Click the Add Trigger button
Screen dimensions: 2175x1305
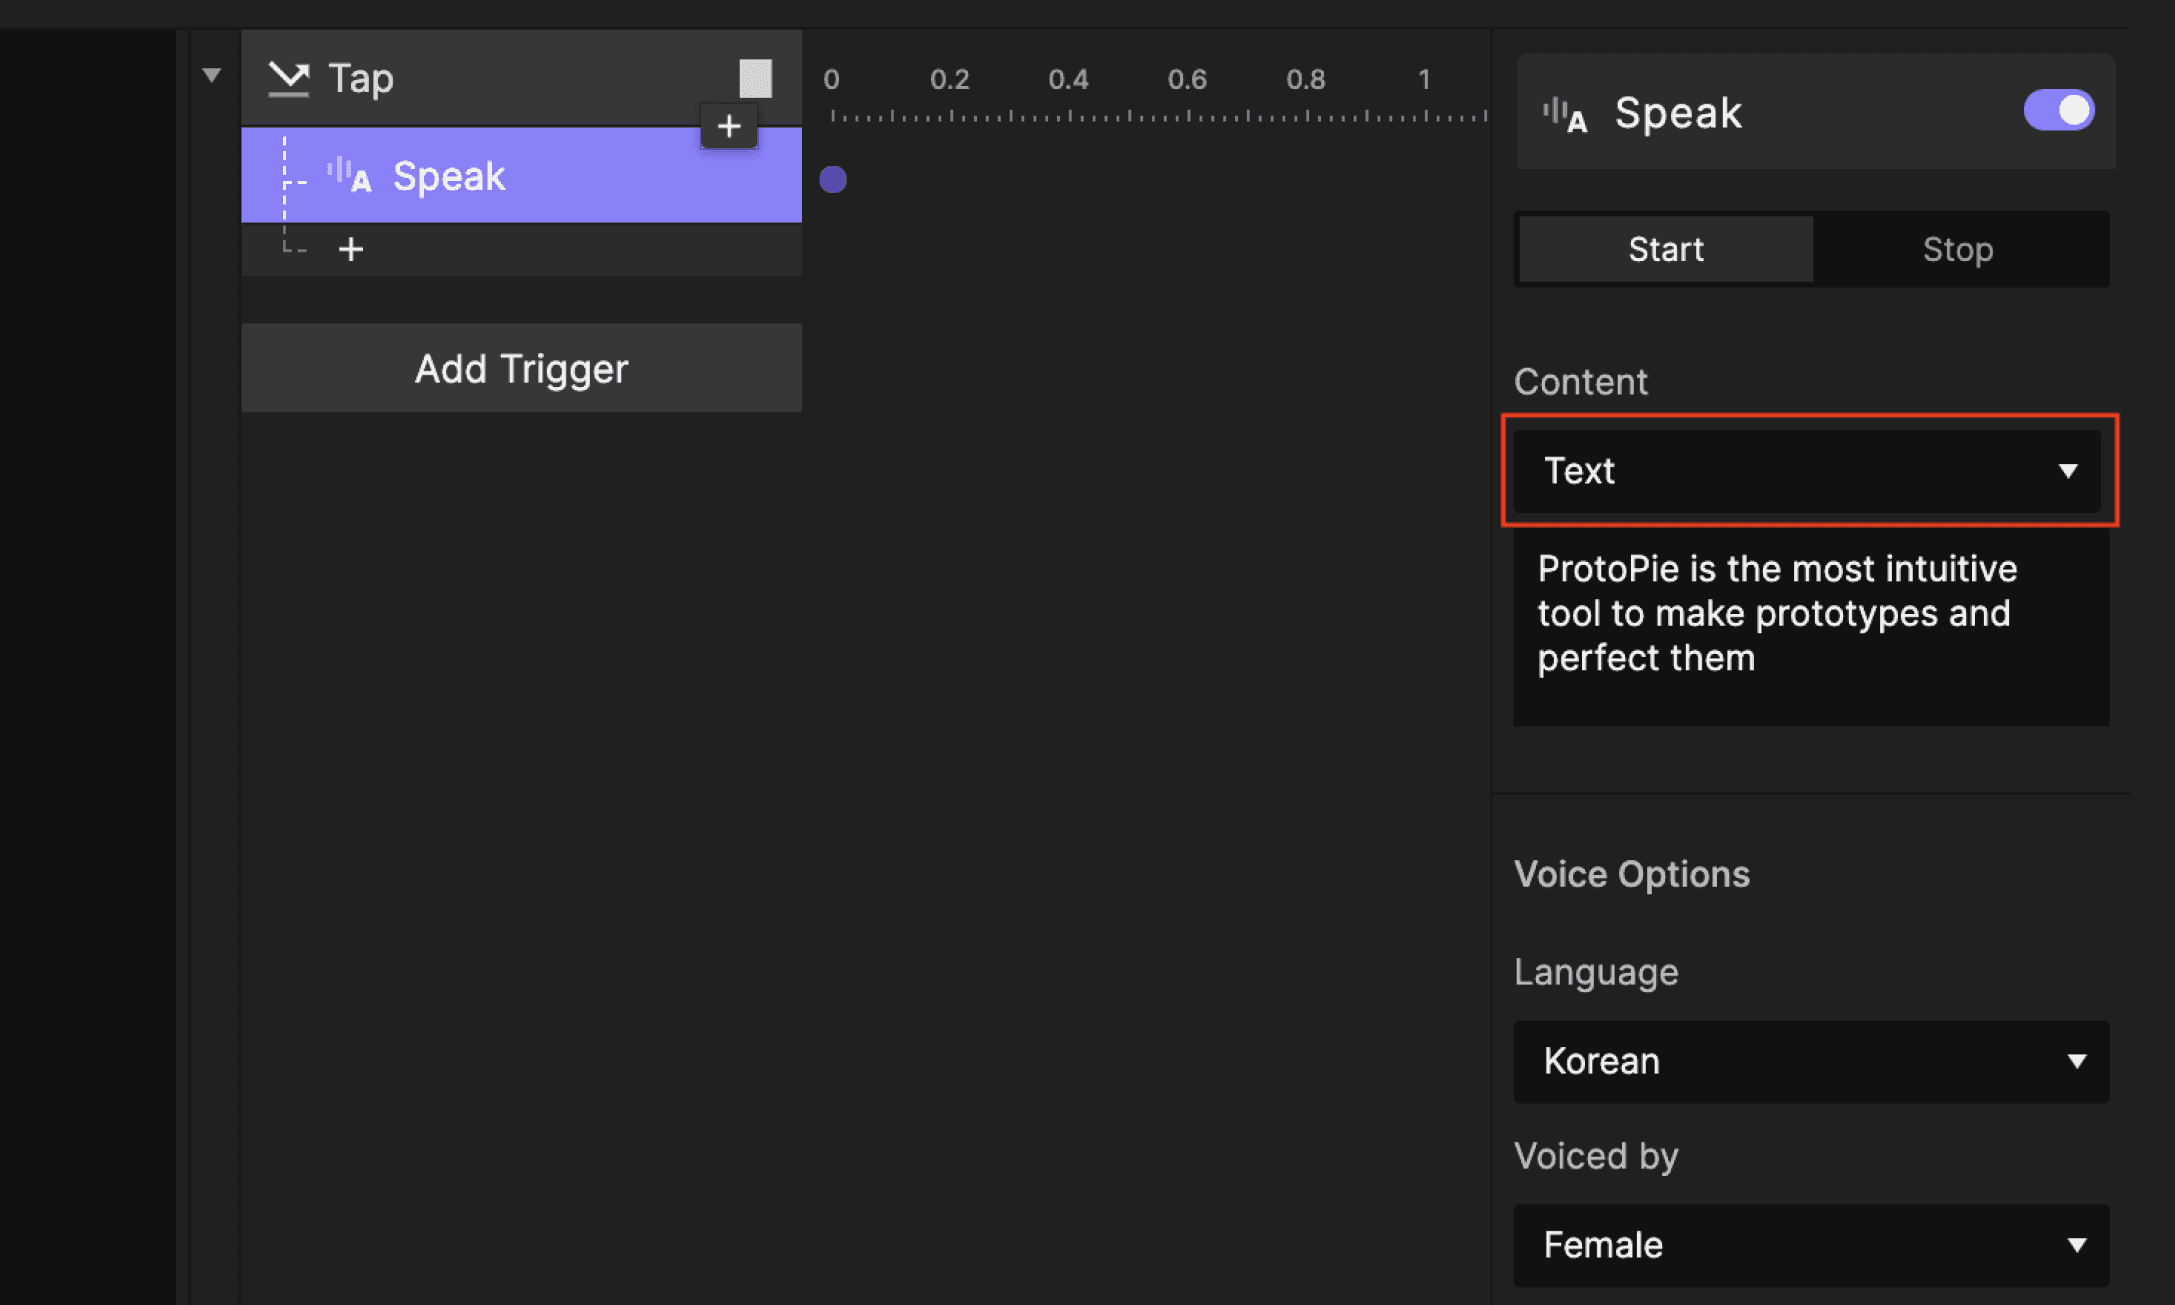point(521,368)
